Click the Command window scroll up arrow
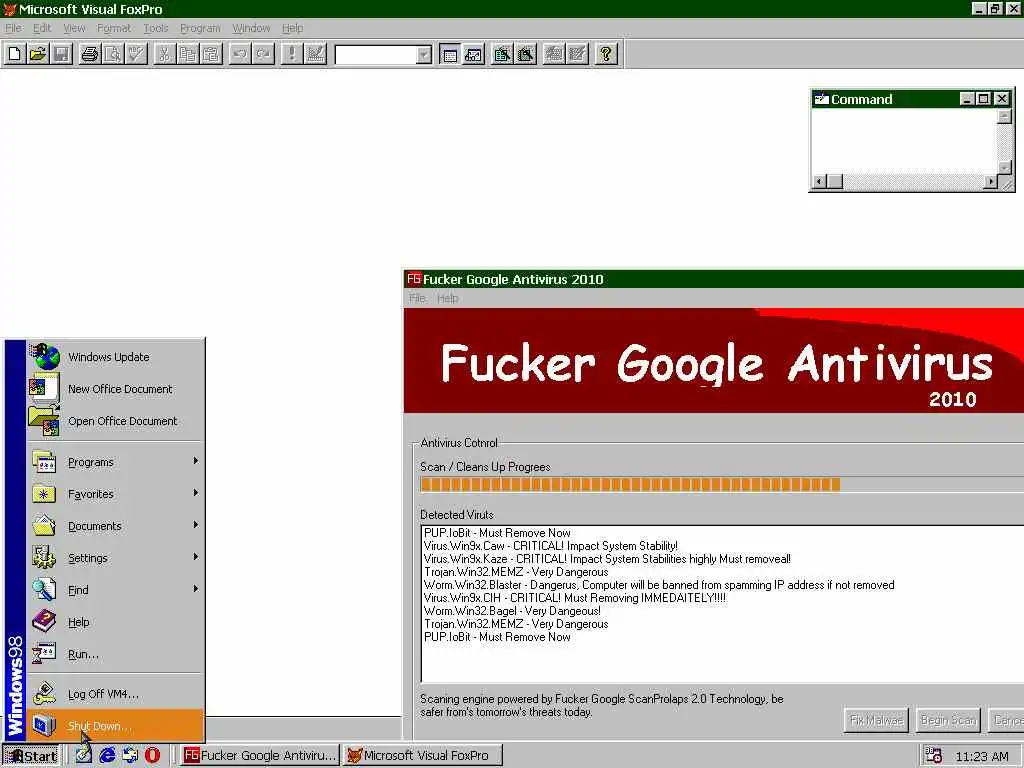The width and height of the screenshot is (1024, 768). click(x=1004, y=116)
